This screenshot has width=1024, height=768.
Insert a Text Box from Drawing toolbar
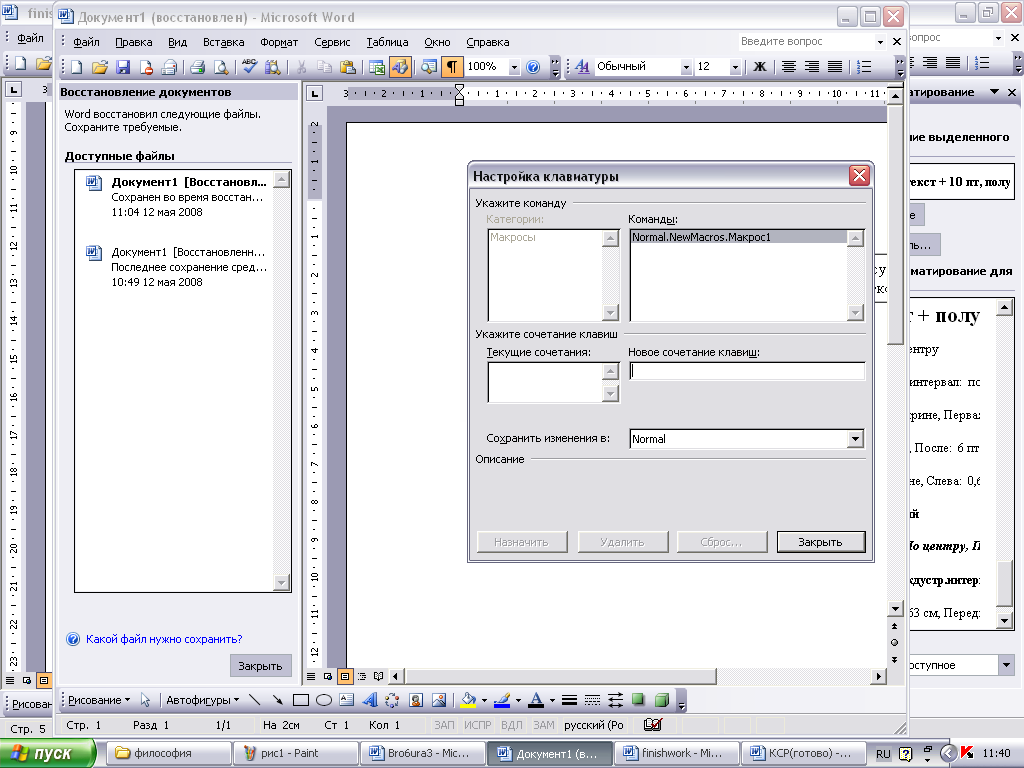pos(347,700)
